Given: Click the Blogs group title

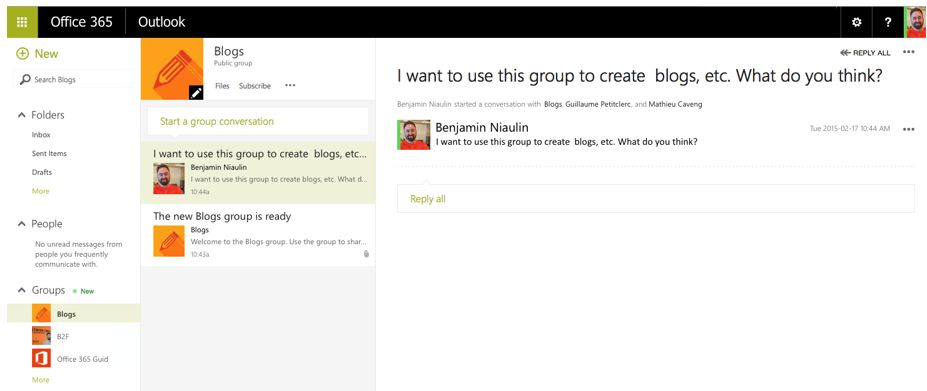Looking at the screenshot, I should click(229, 51).
